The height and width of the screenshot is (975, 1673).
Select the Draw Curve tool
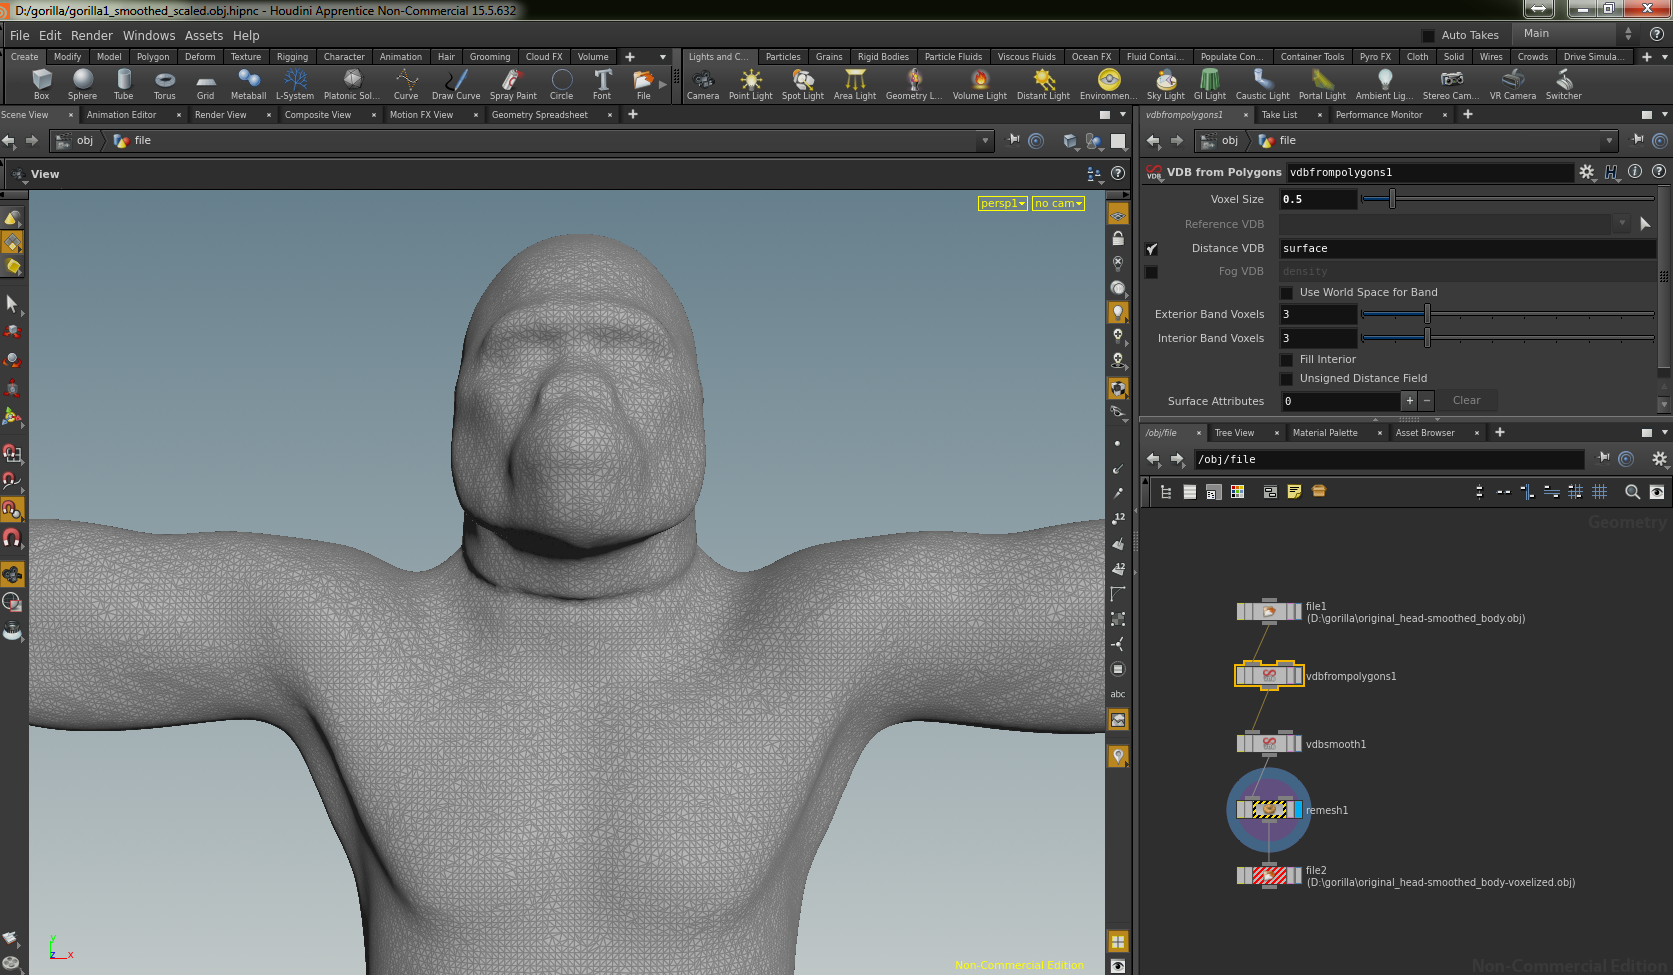[x=456, y=84]
